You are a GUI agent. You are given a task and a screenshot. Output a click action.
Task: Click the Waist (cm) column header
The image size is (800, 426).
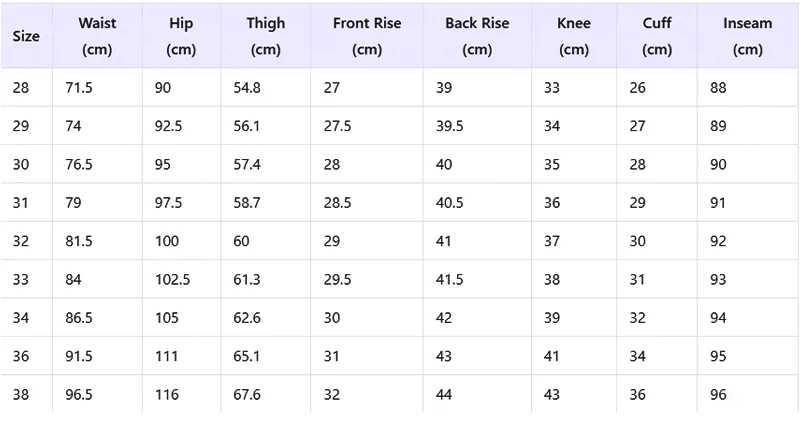click(97, 36)
